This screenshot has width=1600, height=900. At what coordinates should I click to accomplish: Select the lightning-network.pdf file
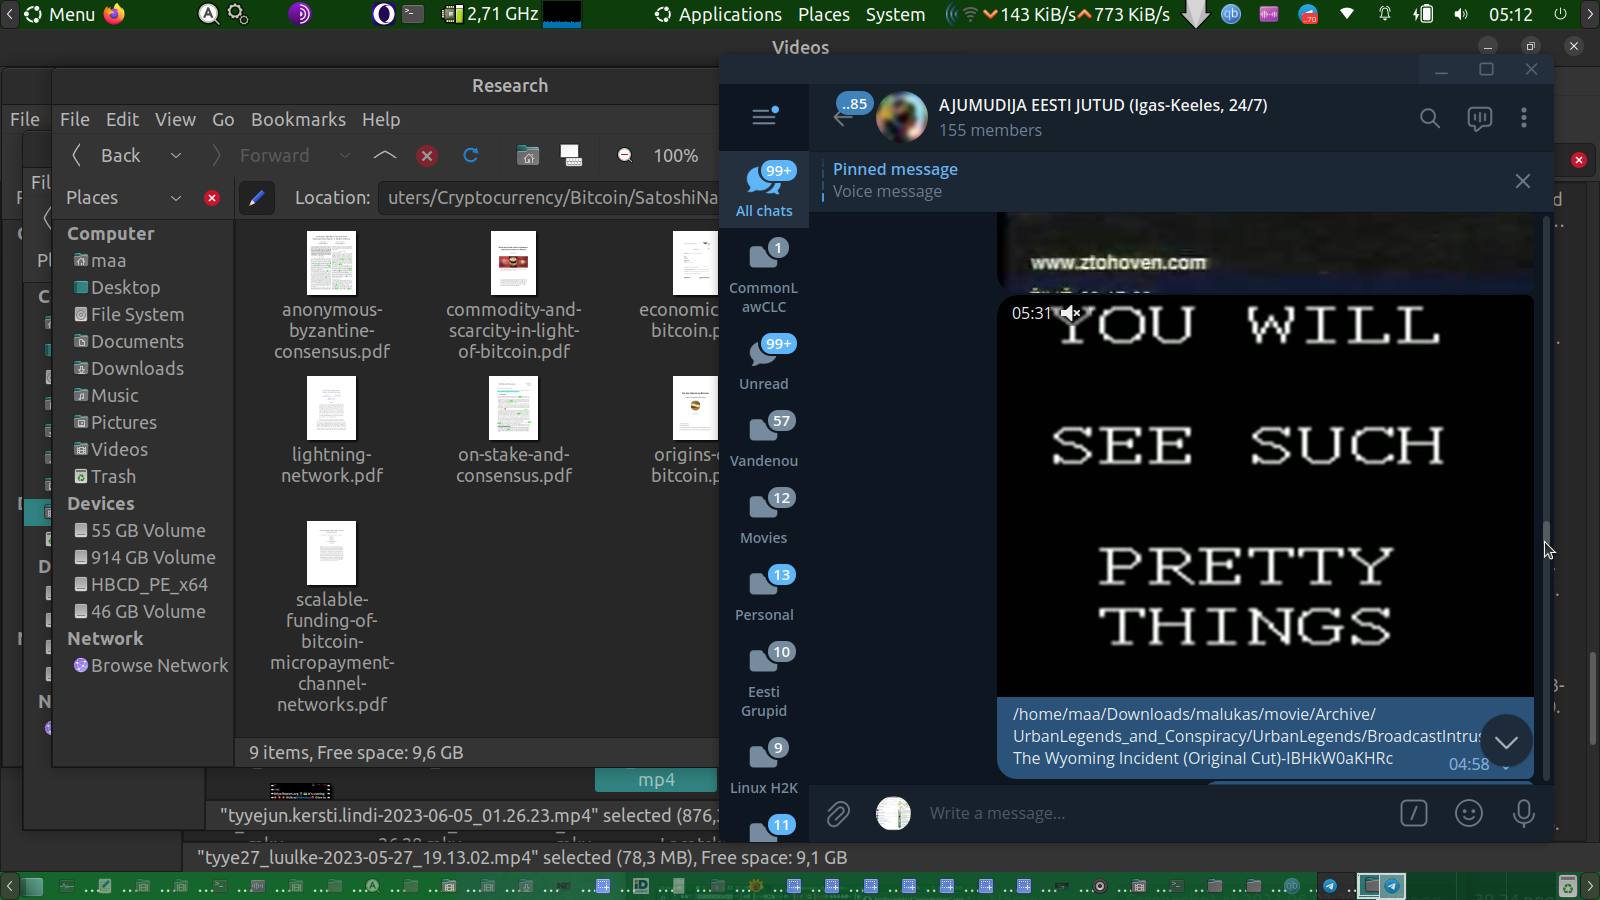(x=332, y=432)
